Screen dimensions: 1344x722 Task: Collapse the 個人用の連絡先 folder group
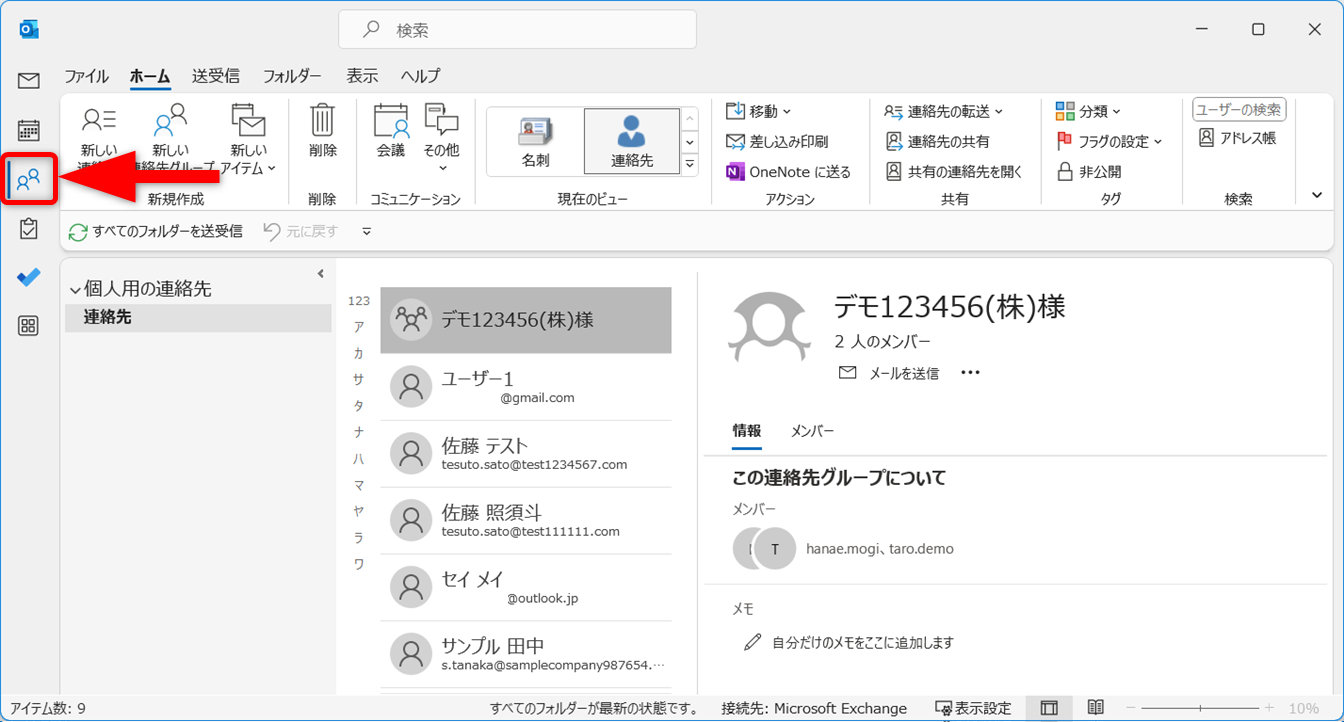[x=75, y=289]
